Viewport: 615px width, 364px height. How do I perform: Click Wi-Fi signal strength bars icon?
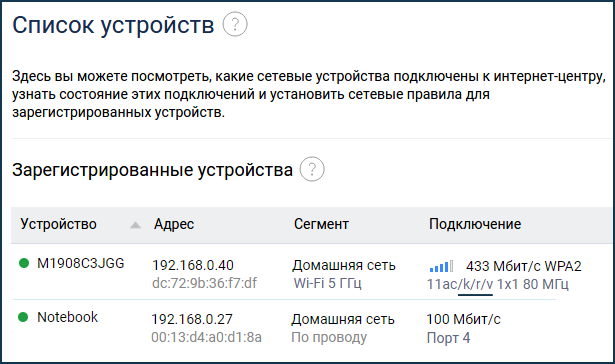coord(441,266)
